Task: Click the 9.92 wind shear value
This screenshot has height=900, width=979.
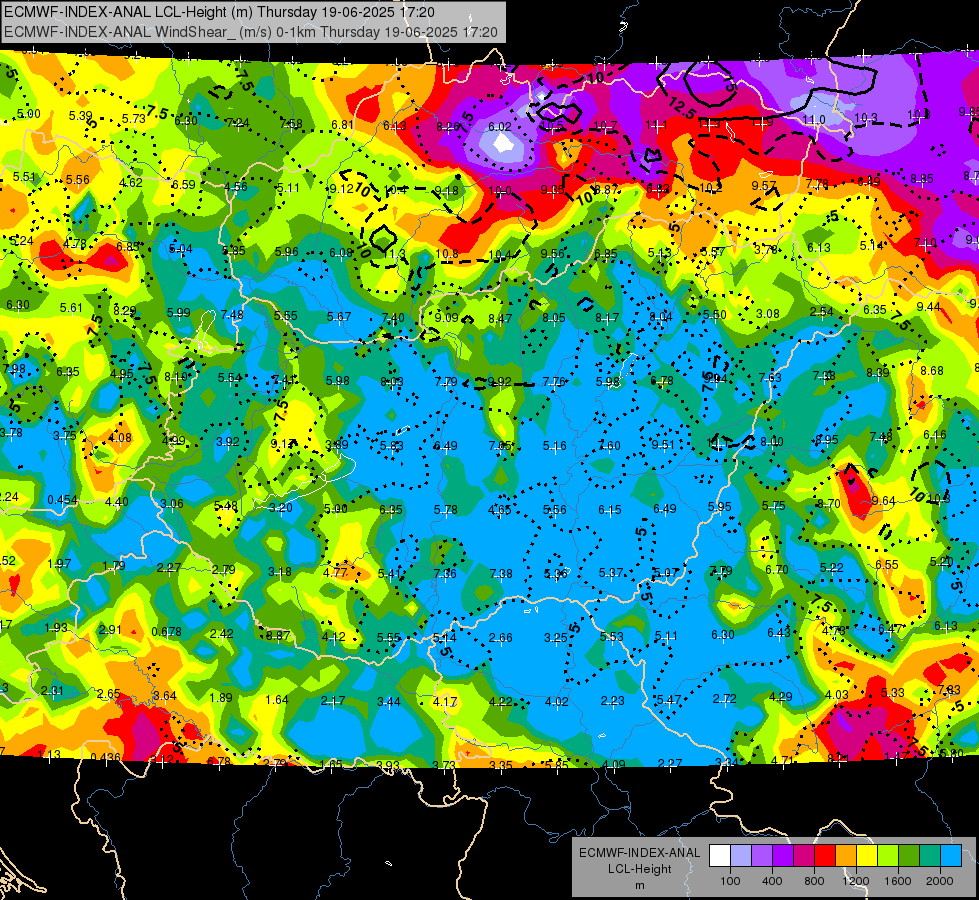Action: point(499,382)
